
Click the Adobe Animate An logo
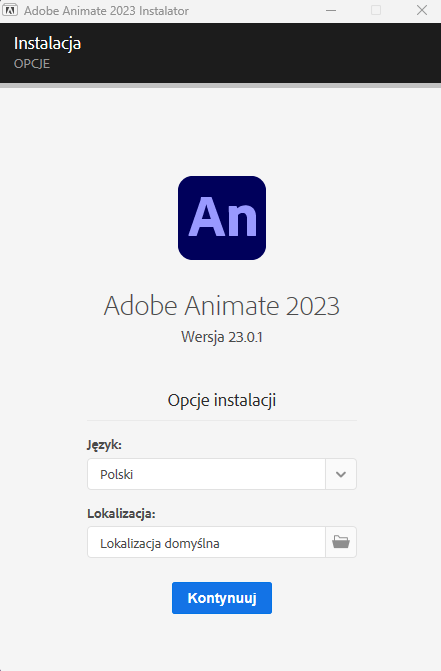[222, 218]
